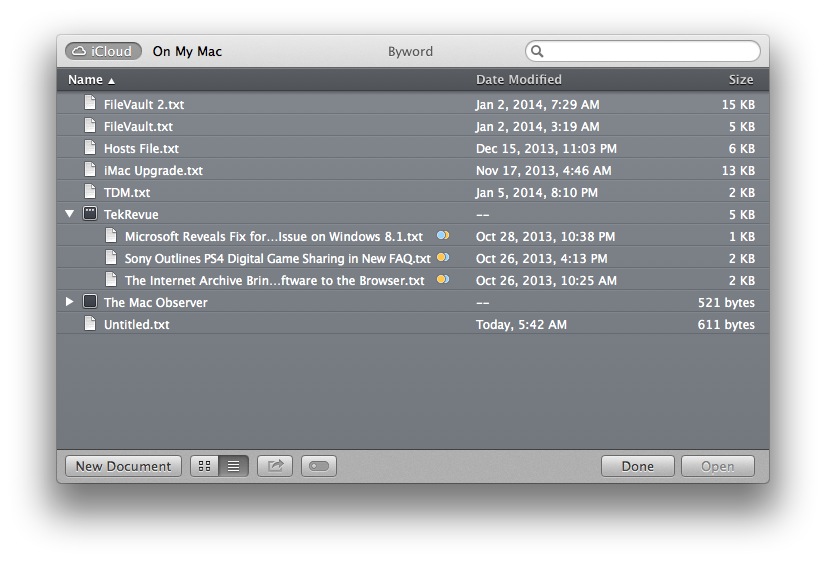Click the TDM.txt document icon
This screenshot has height=562, width=826.
tap(90, 191)
